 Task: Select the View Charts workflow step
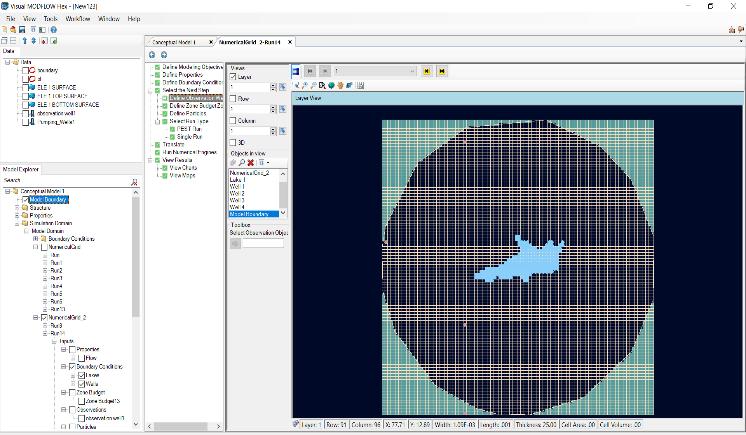click(x=183, y=168)
